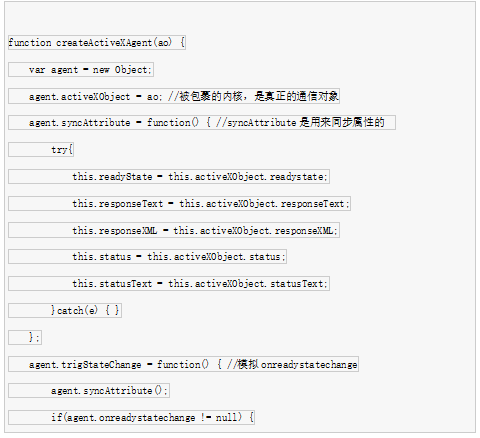Click the null keyword in the if statement
Screen dimensions: 480x438
point(226,418)
